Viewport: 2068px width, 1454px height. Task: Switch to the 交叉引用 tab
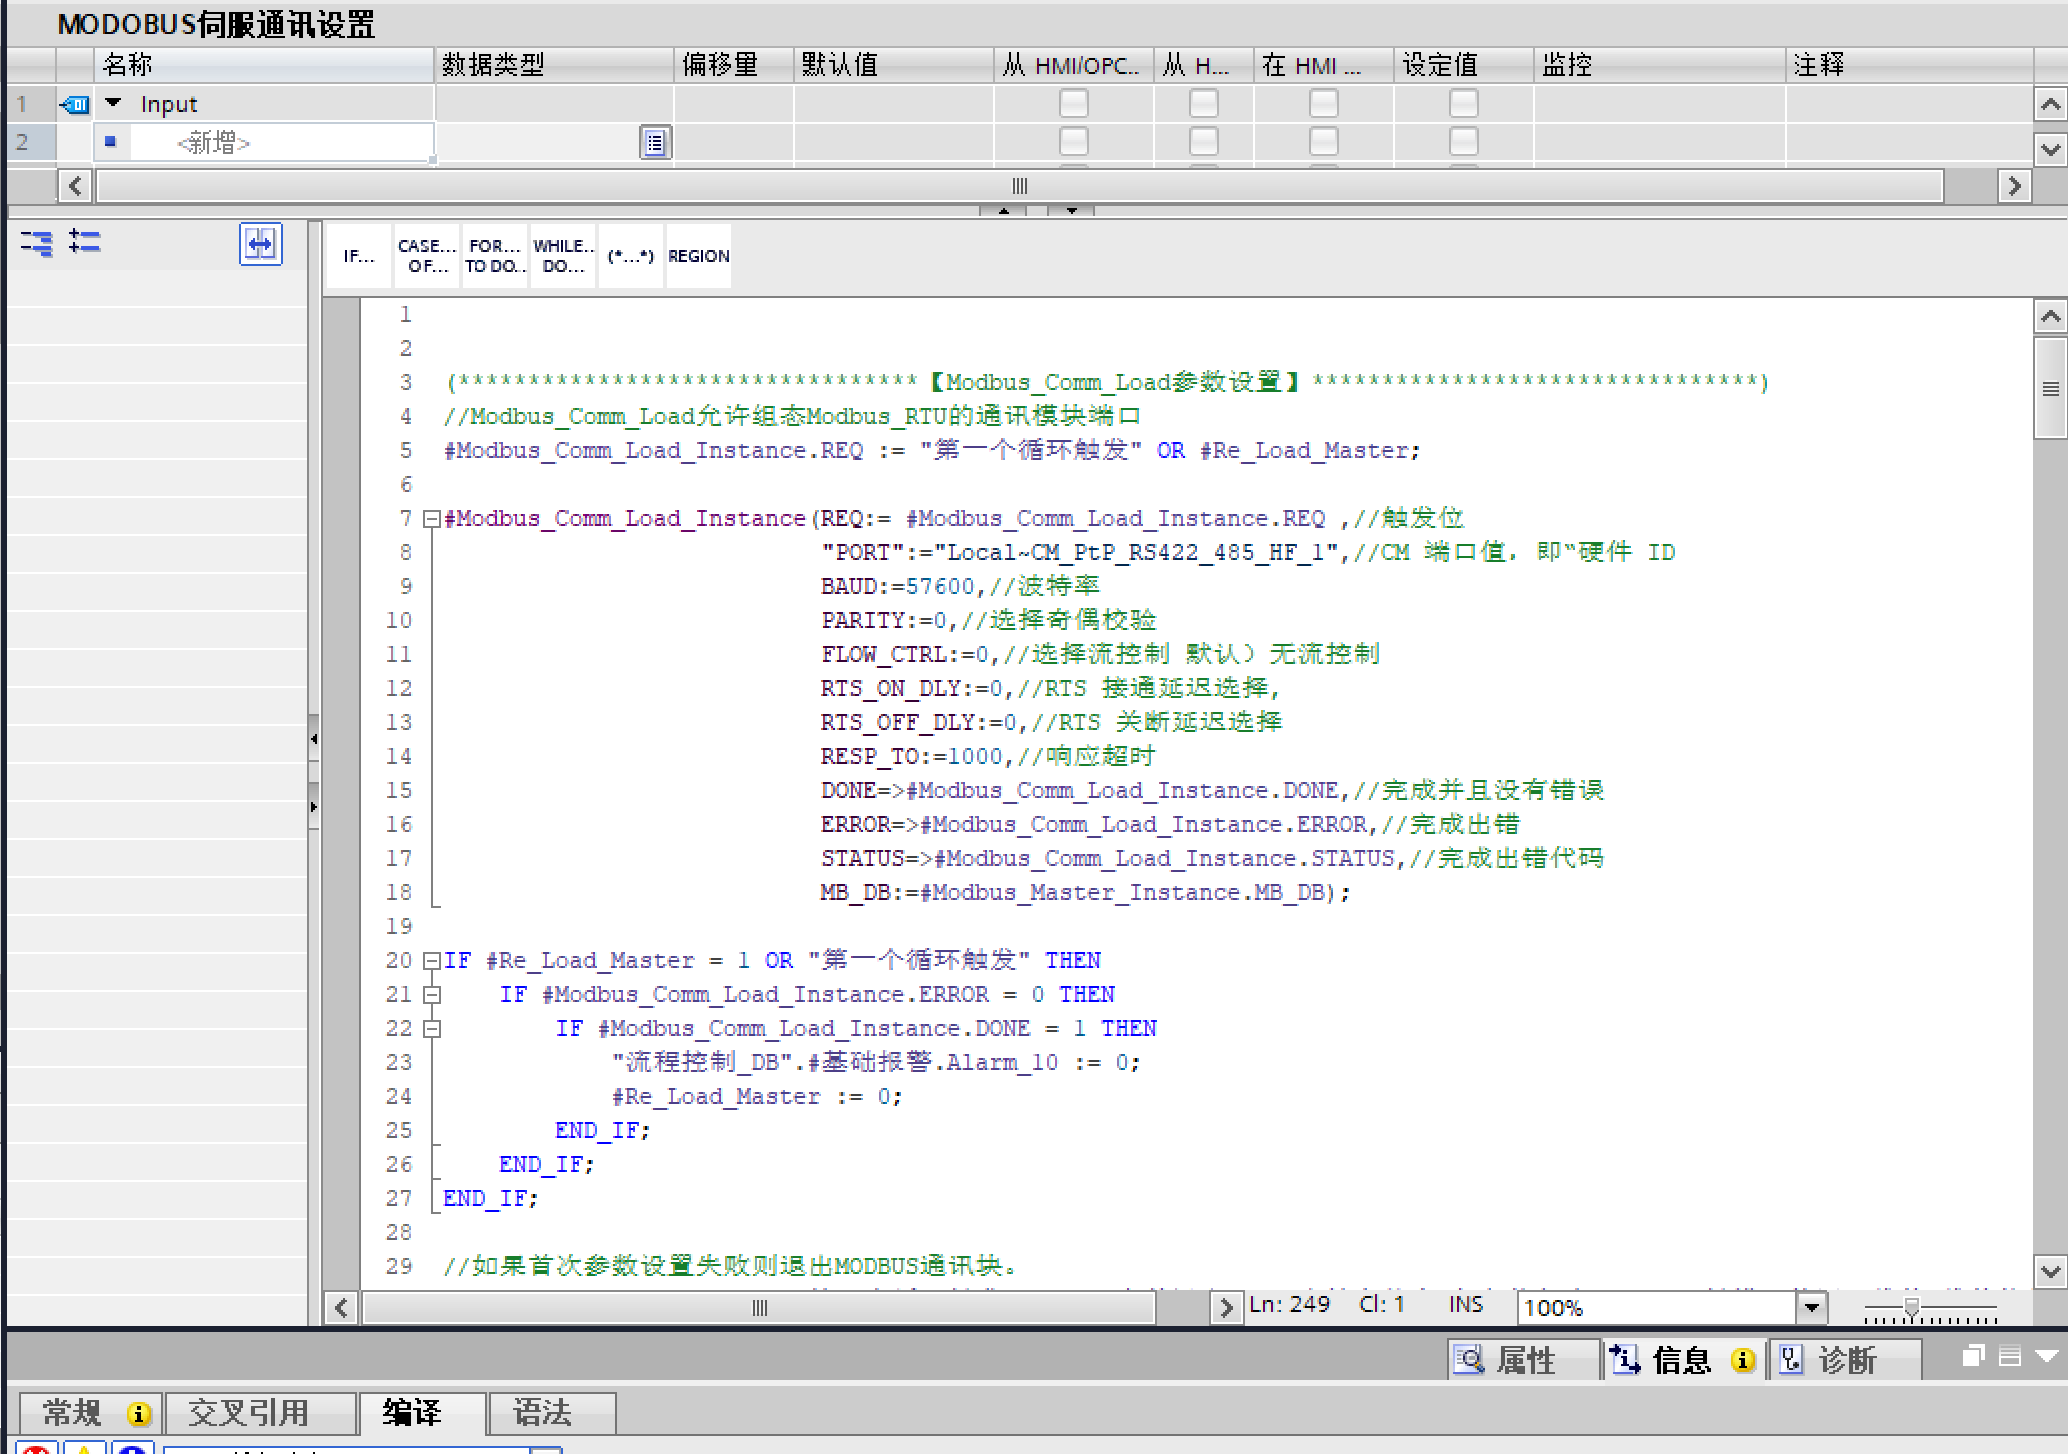click(x=248, y=1413)
